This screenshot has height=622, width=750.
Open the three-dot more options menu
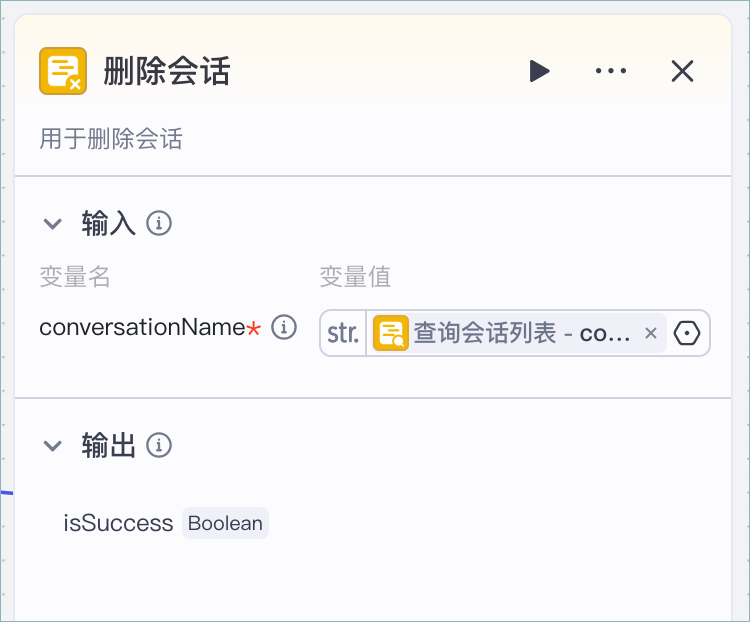tap(611, 71)
